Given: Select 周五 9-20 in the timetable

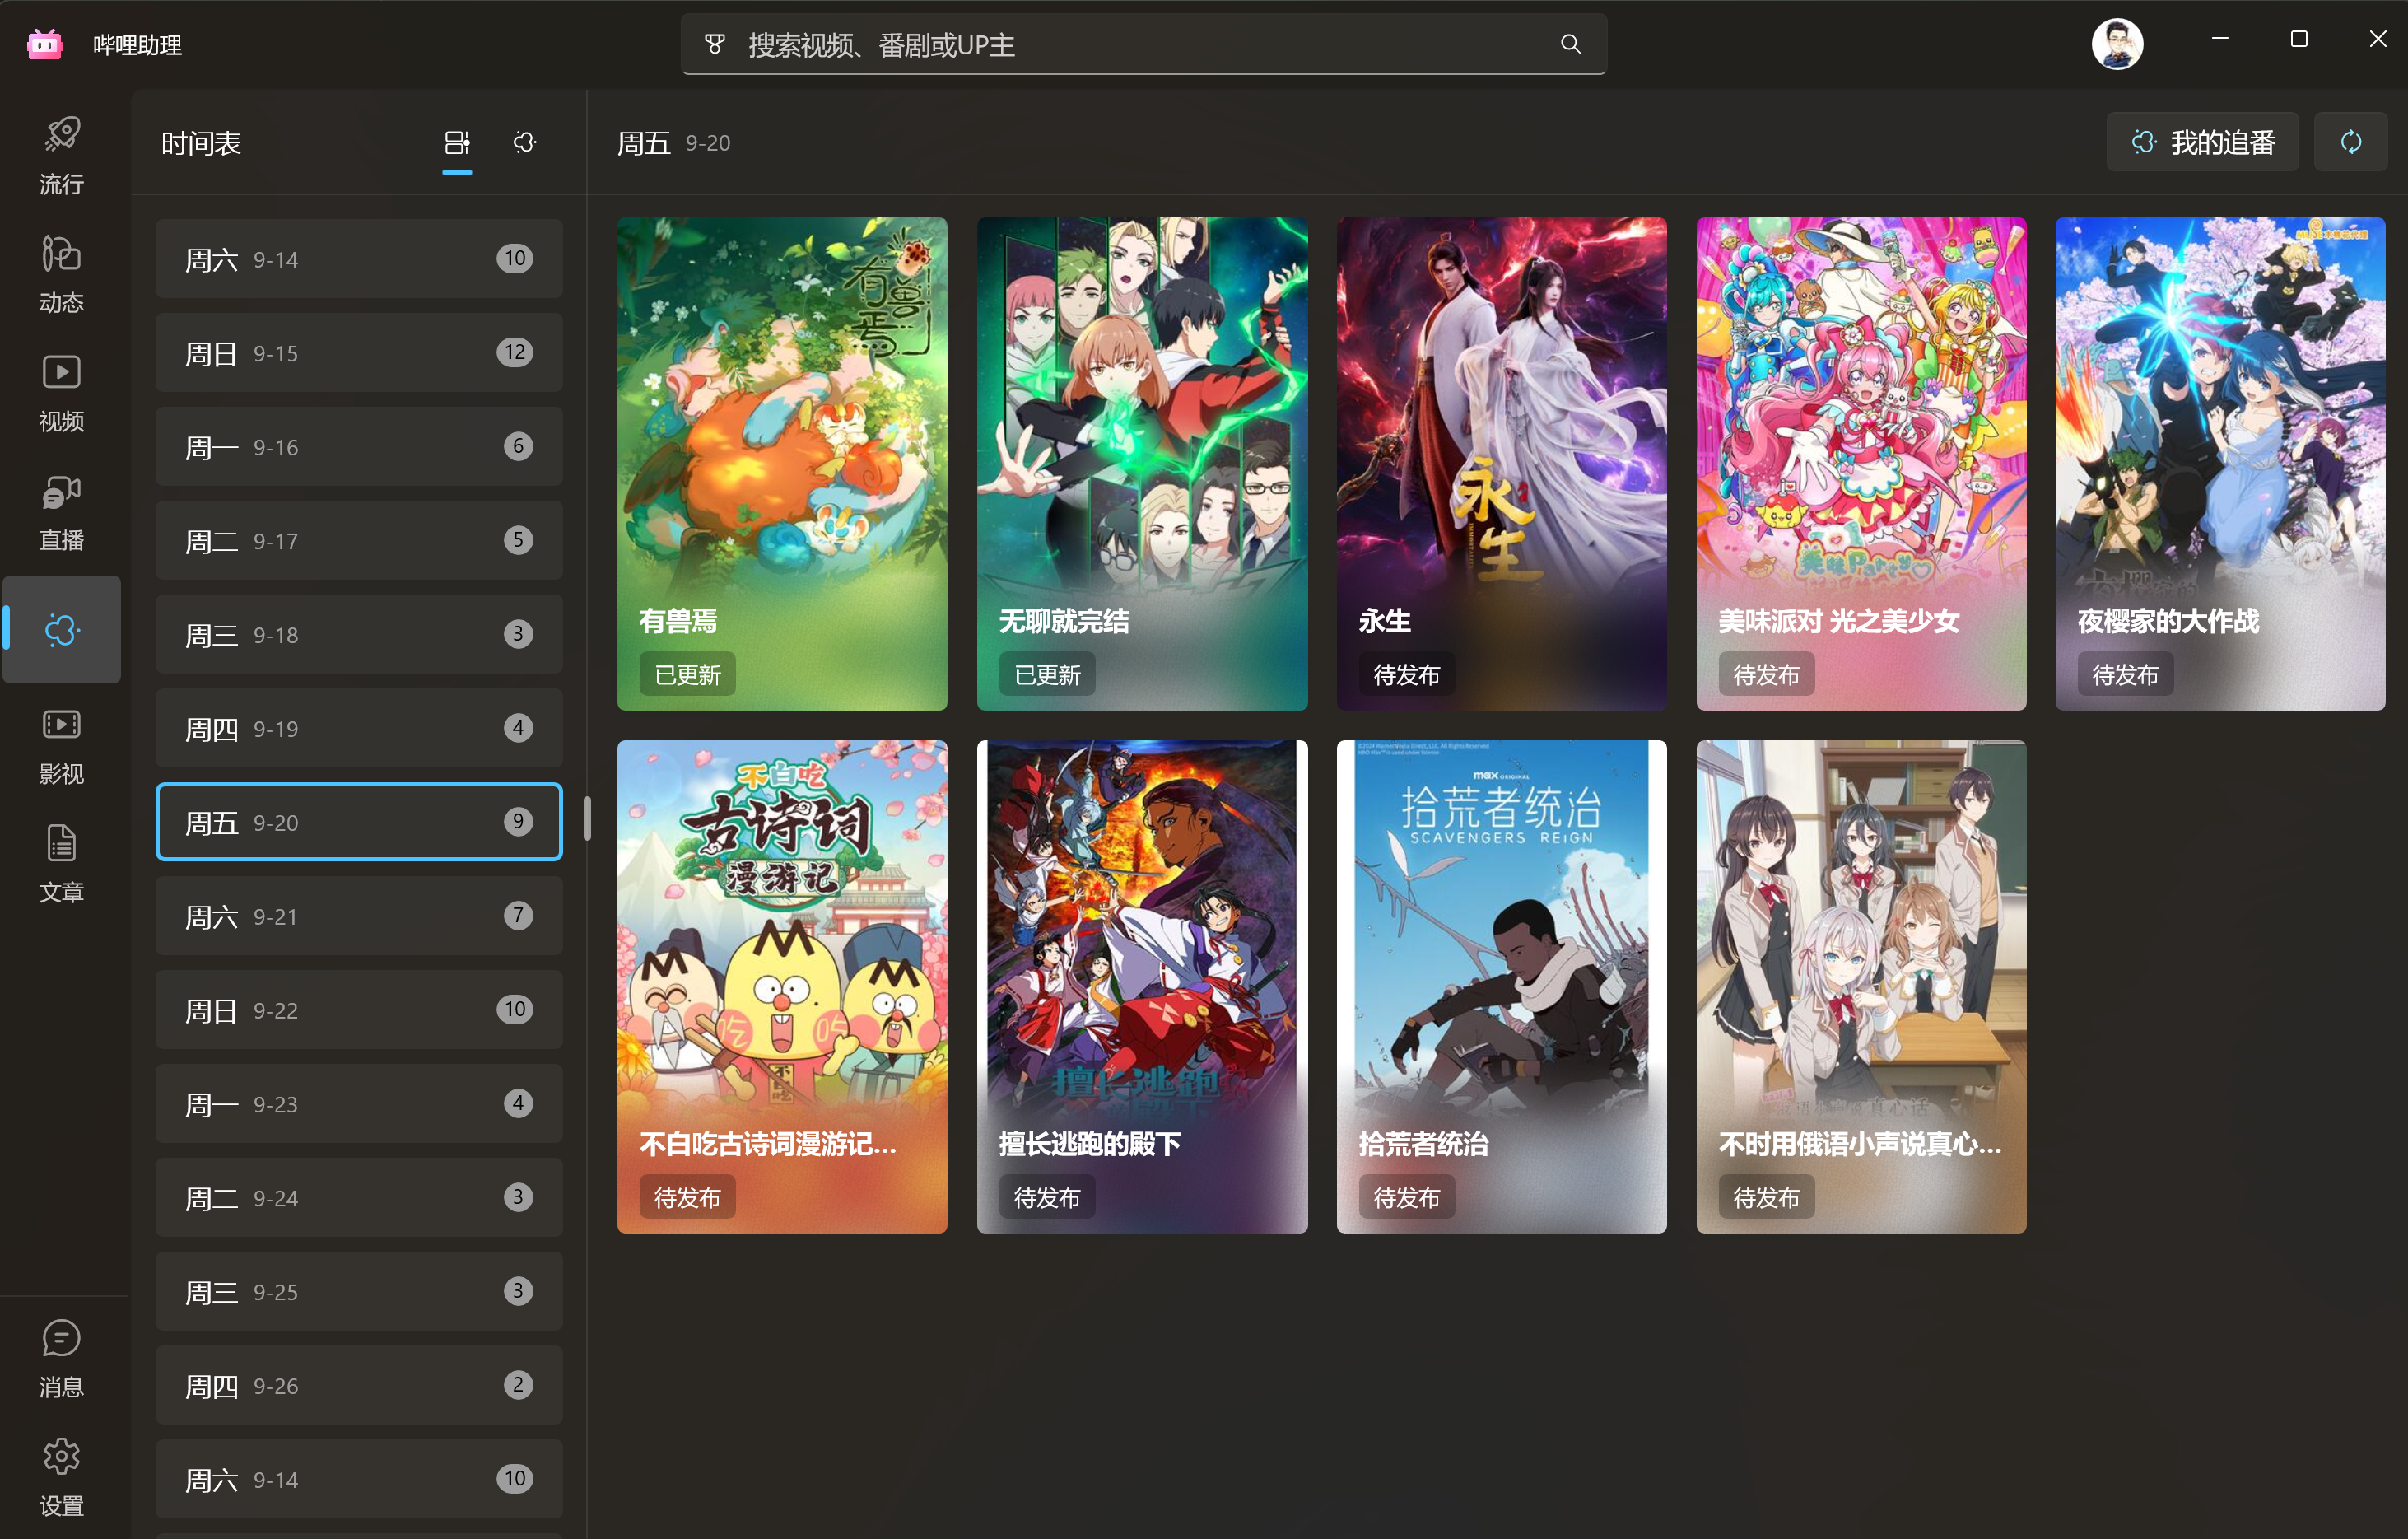Looking at the screenshot, I should point(359,822).
